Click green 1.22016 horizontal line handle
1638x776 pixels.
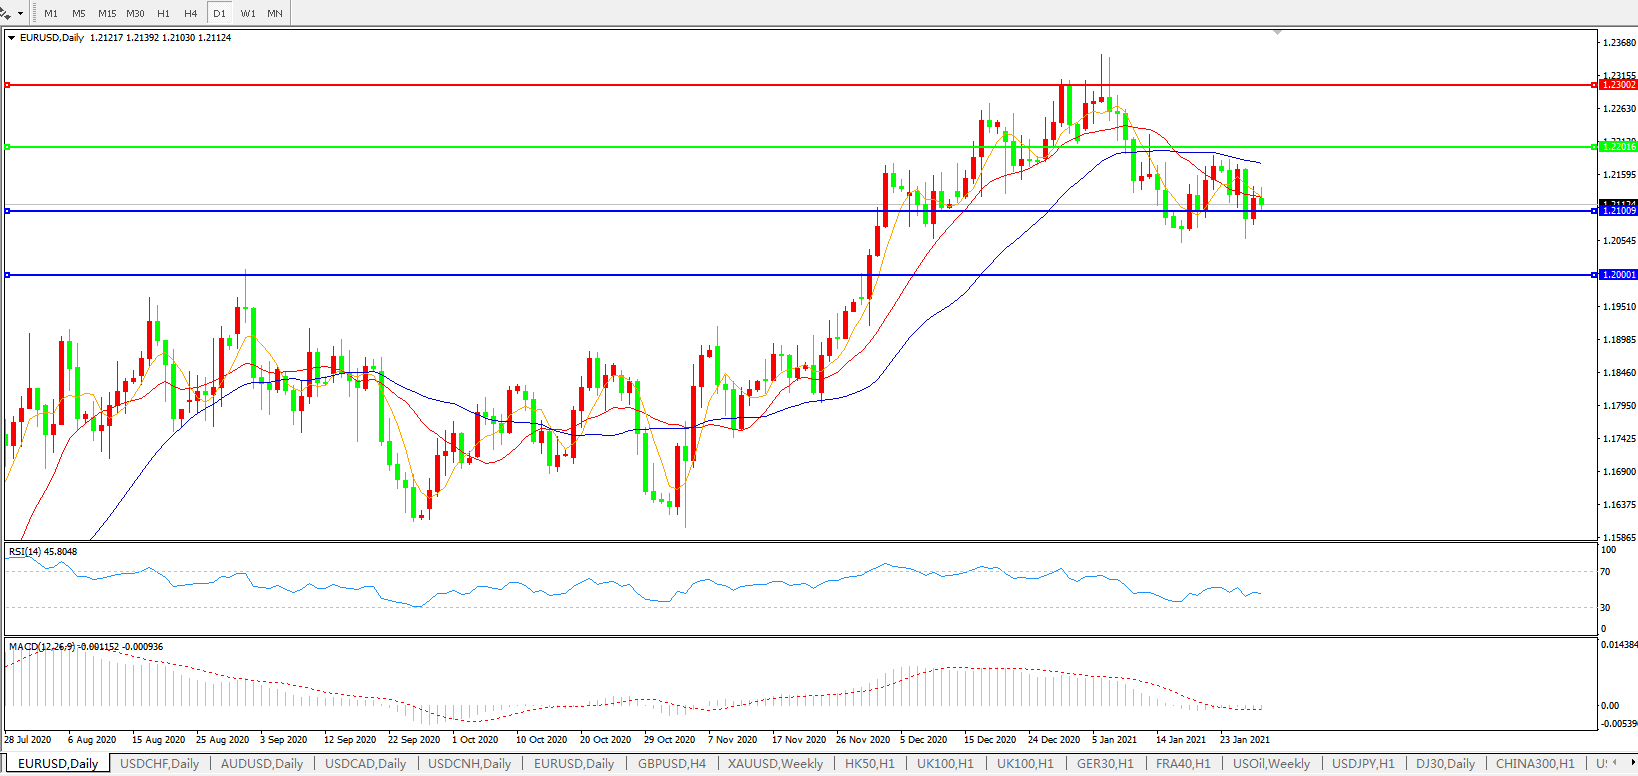click(x=8, y=147)
